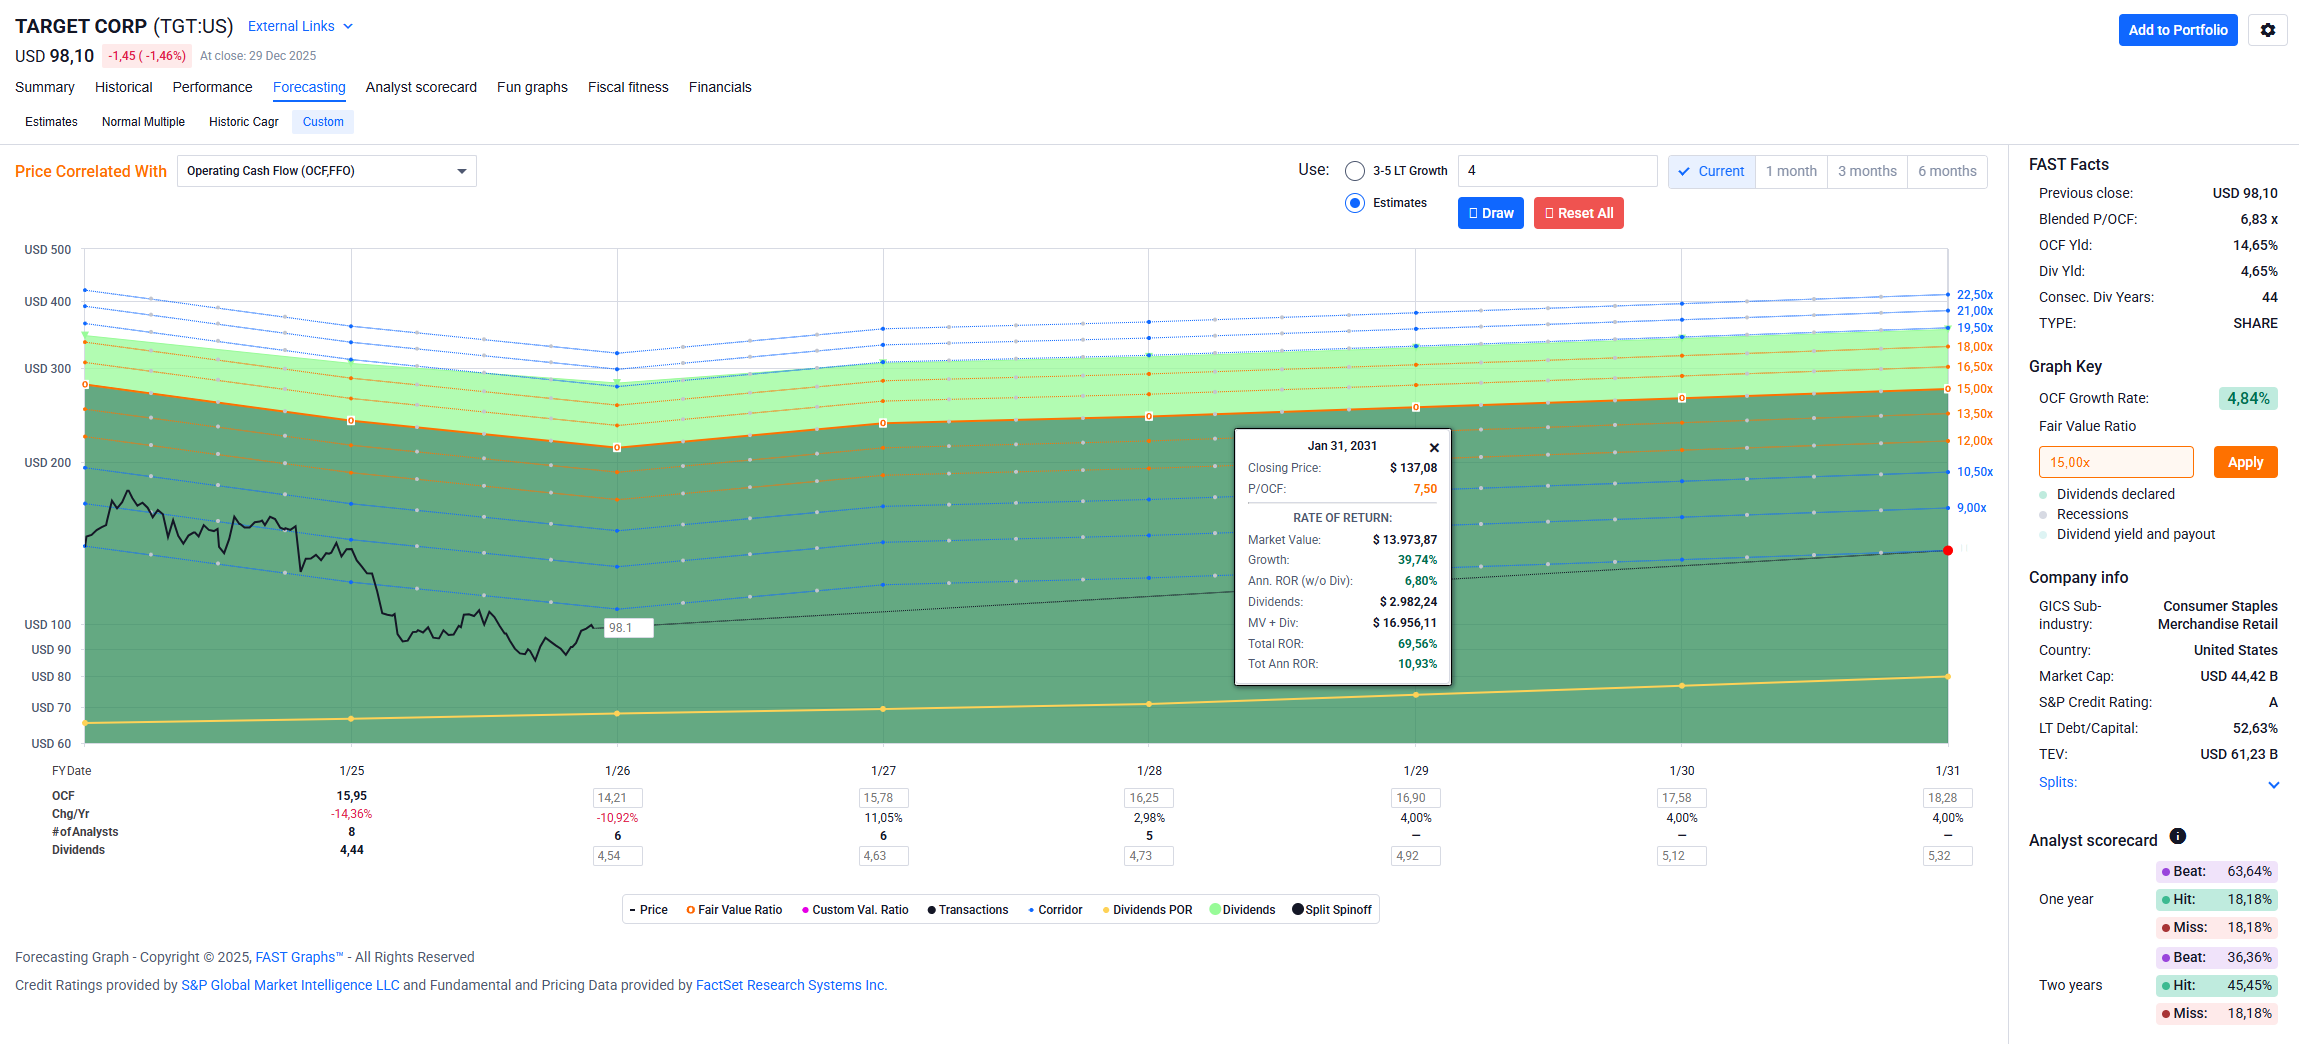Expand the External Links menu
The width and height of the screenshot is (2299, 1044).
coord(300,26)
